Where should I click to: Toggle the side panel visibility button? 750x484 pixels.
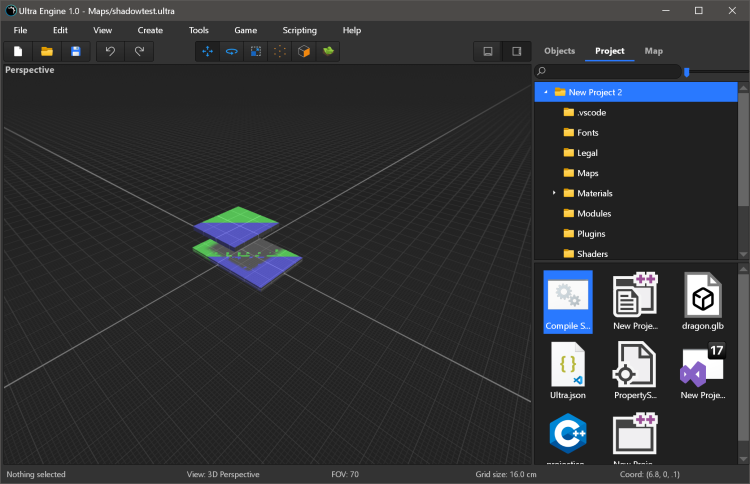tap(516, 51)
